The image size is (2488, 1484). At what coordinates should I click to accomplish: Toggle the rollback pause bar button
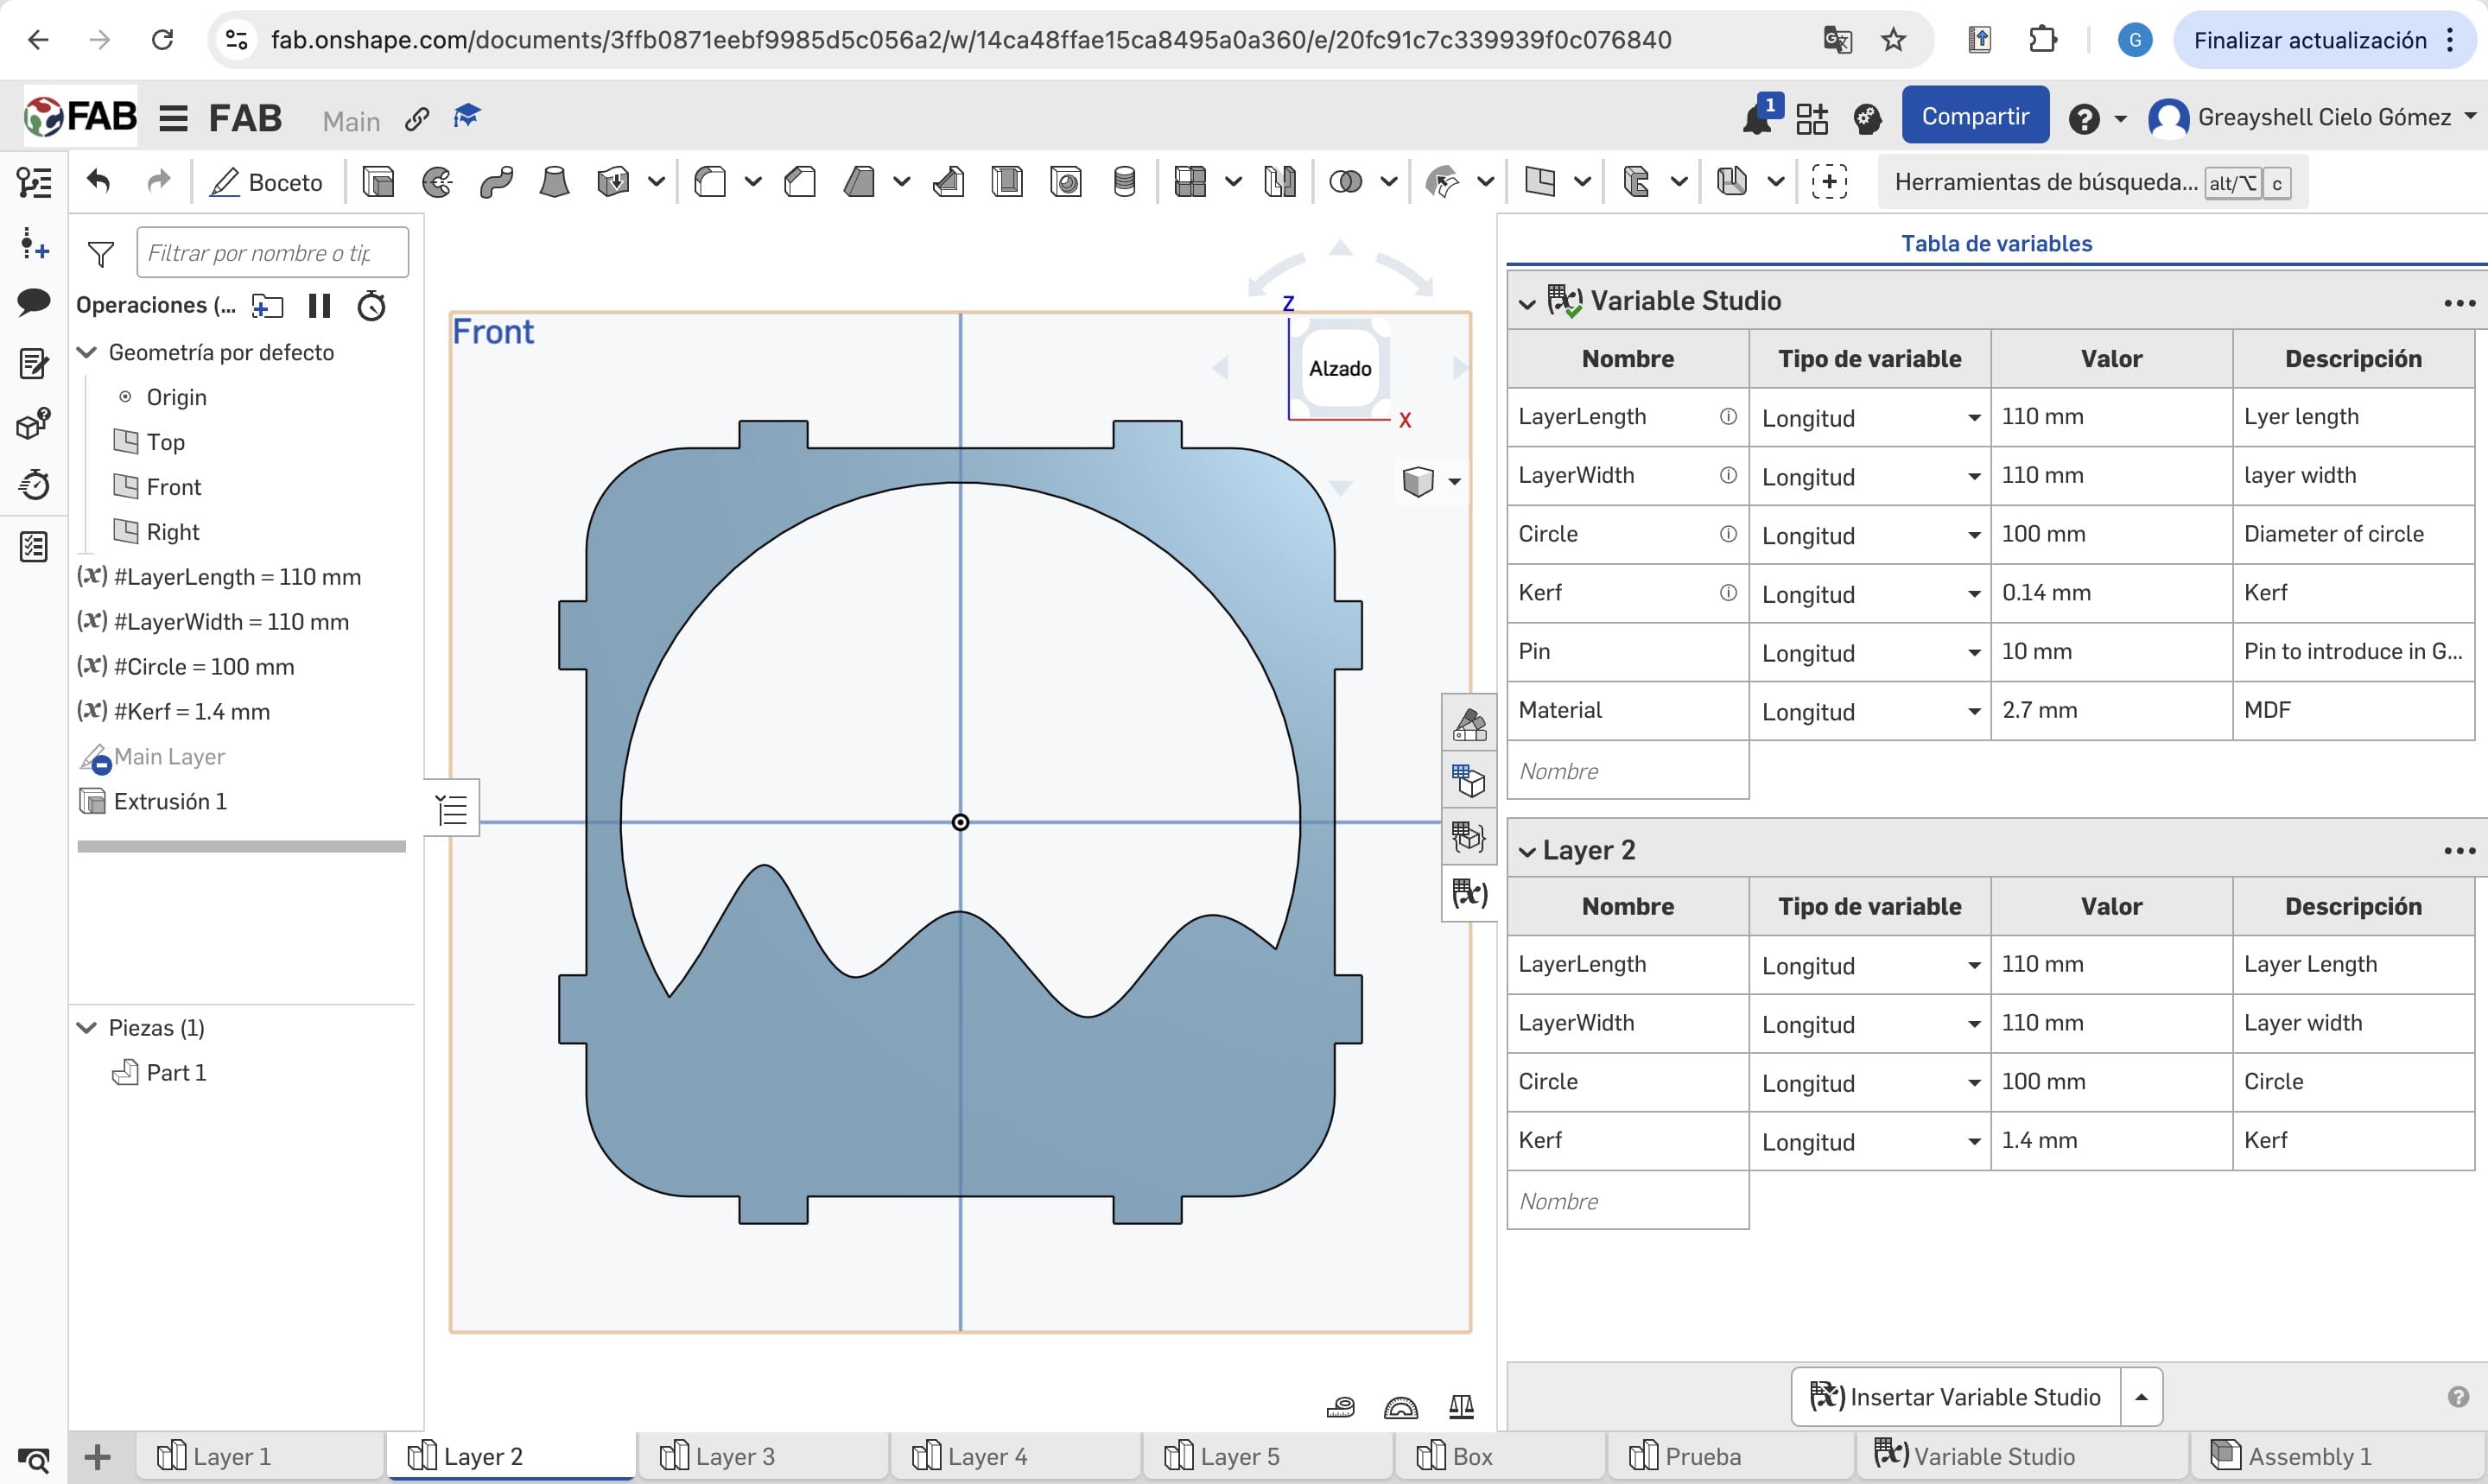pyautogui.click(x=319, y=306)
